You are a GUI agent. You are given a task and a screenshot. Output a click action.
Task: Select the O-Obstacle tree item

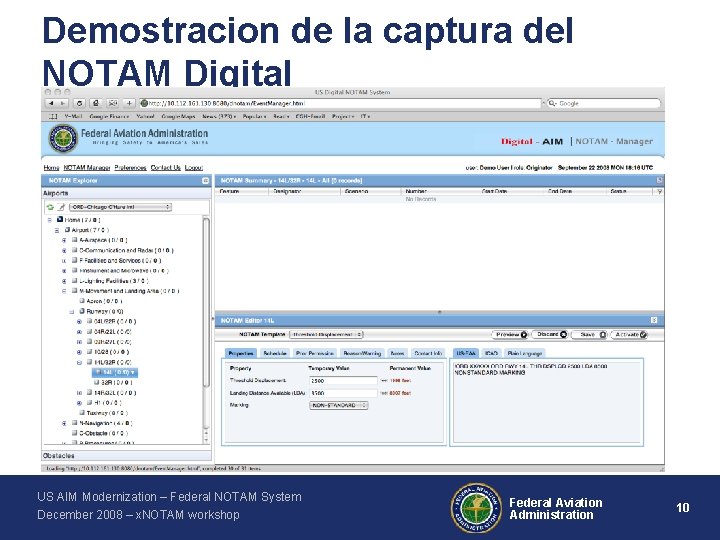[100, 433]
